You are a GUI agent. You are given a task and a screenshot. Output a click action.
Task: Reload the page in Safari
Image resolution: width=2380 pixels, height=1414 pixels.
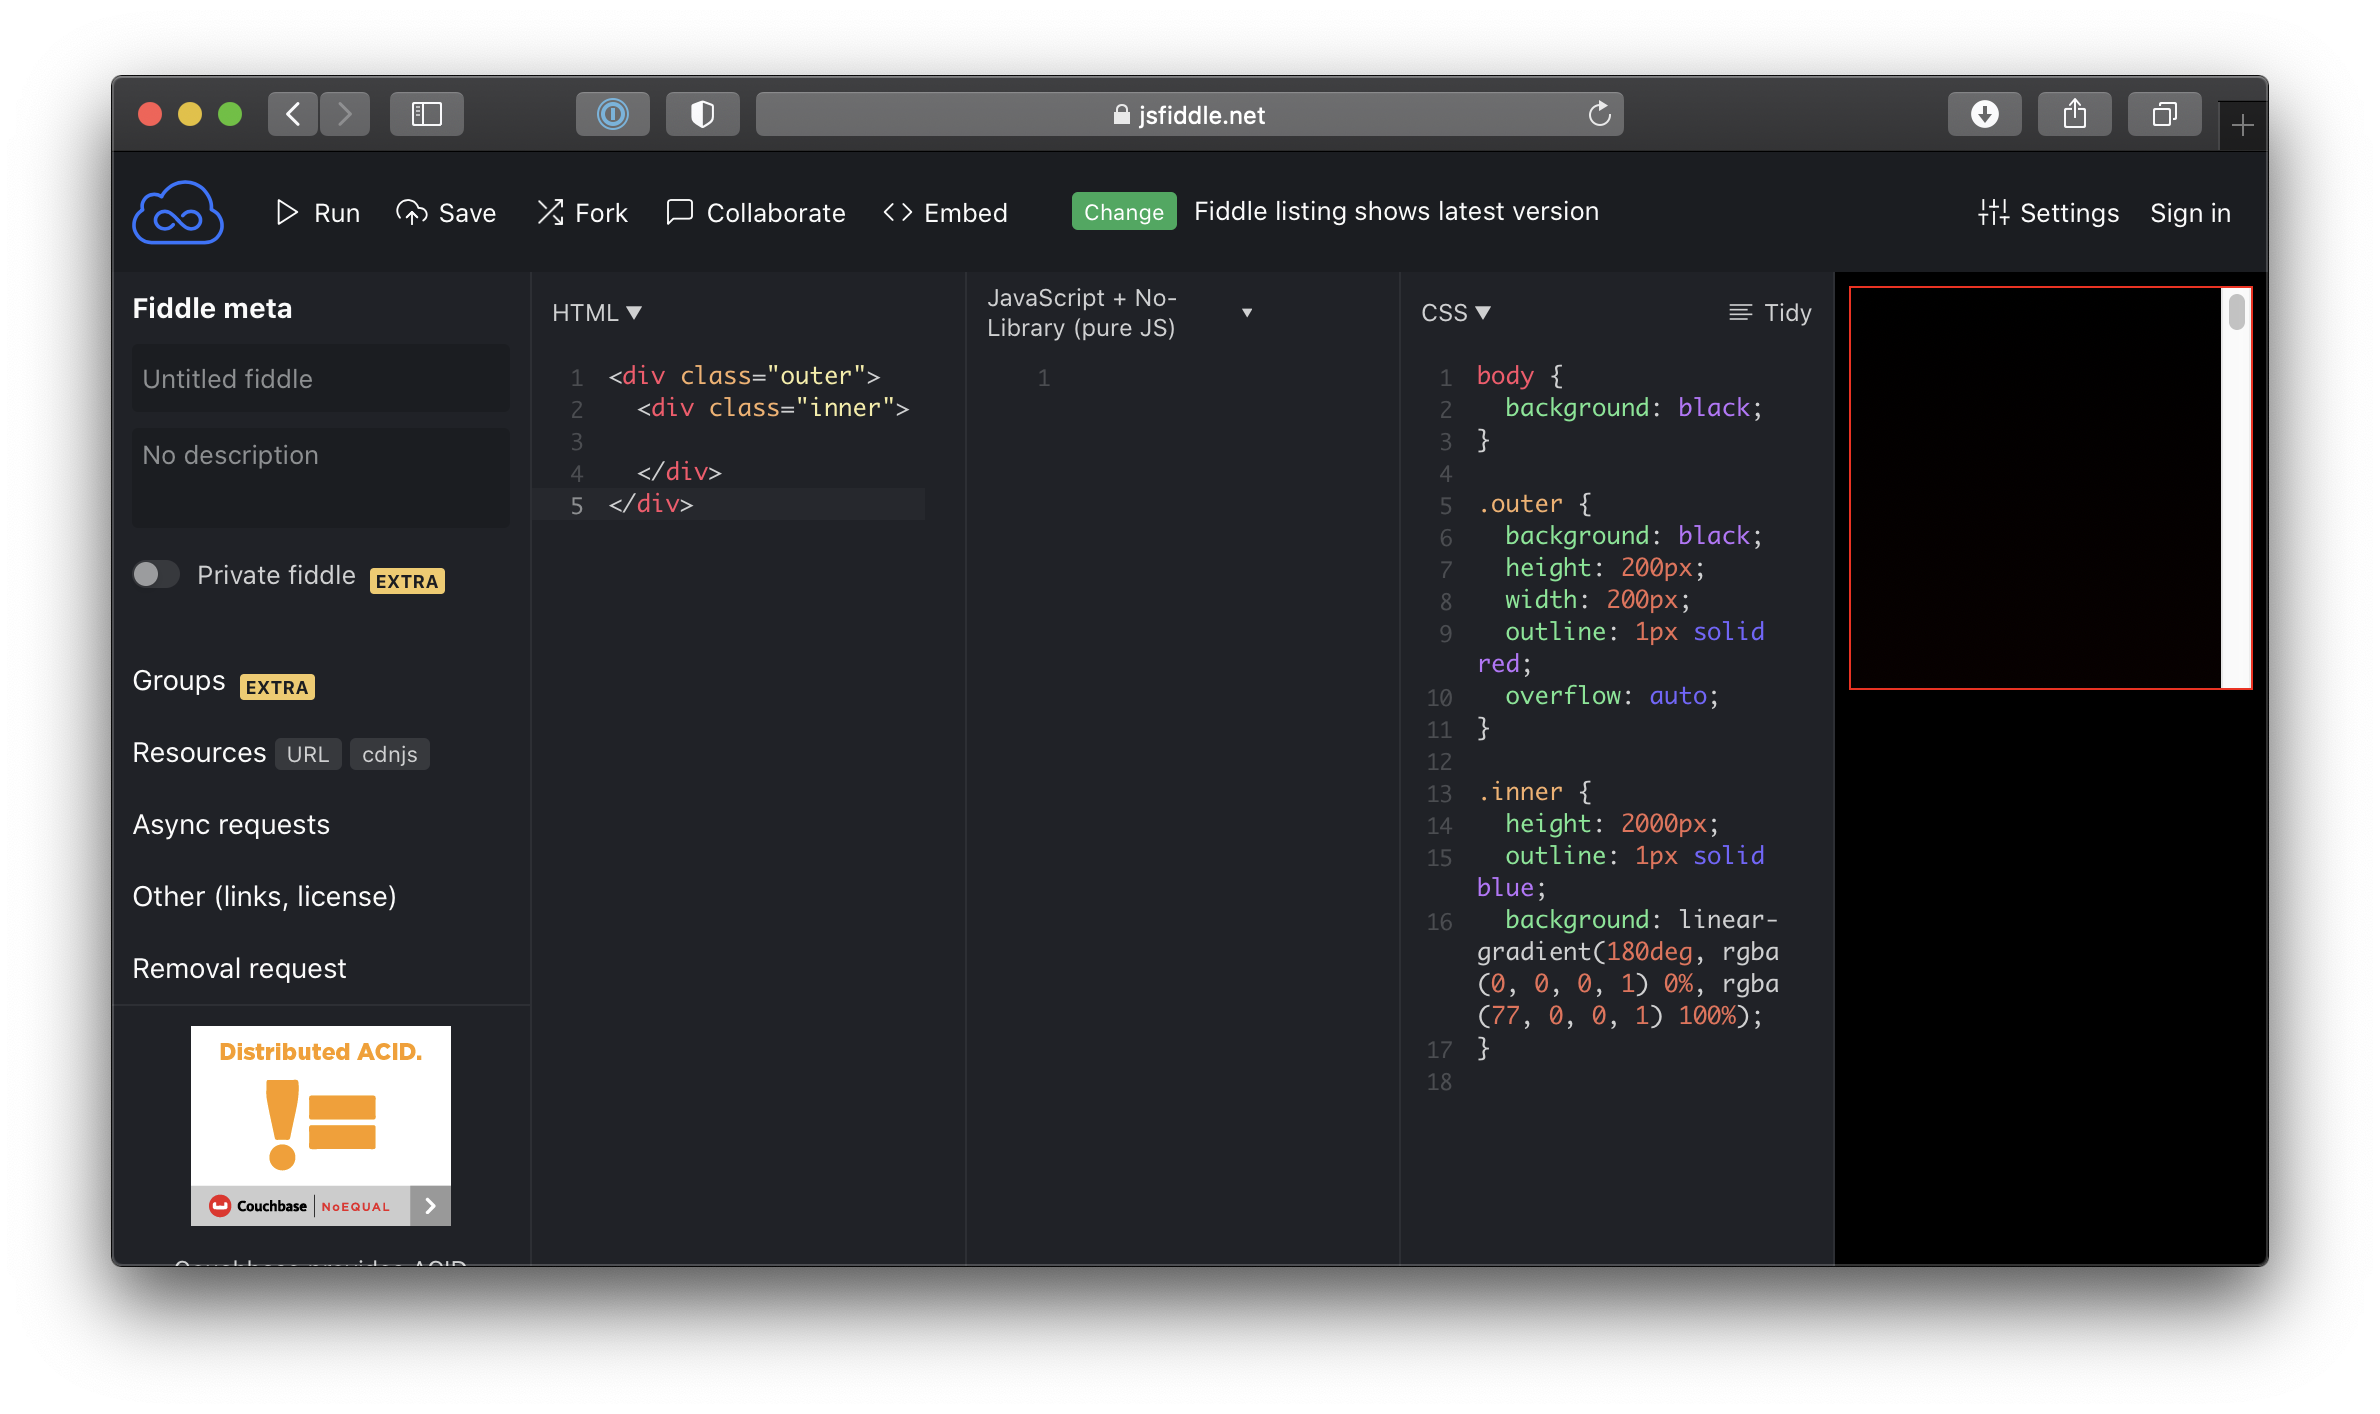(1599, 114)
